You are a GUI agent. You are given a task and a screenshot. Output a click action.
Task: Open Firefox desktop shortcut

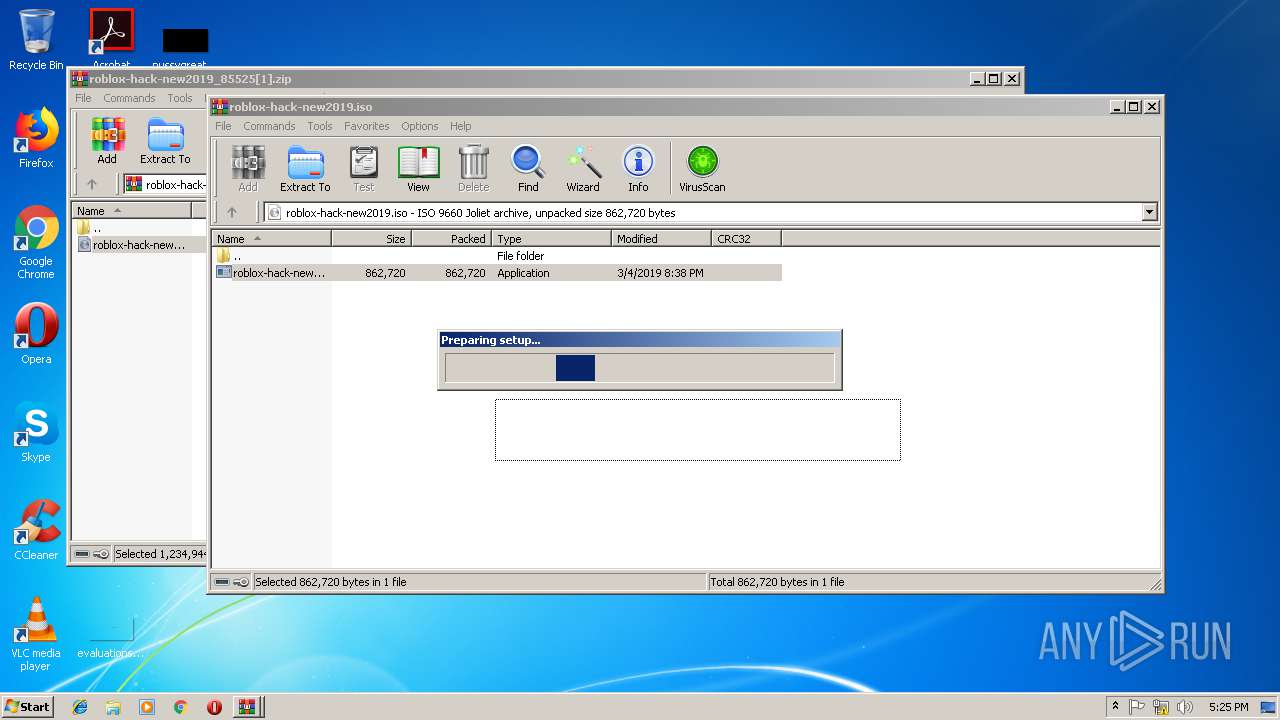pyautogui.click(x=36, y=138)
